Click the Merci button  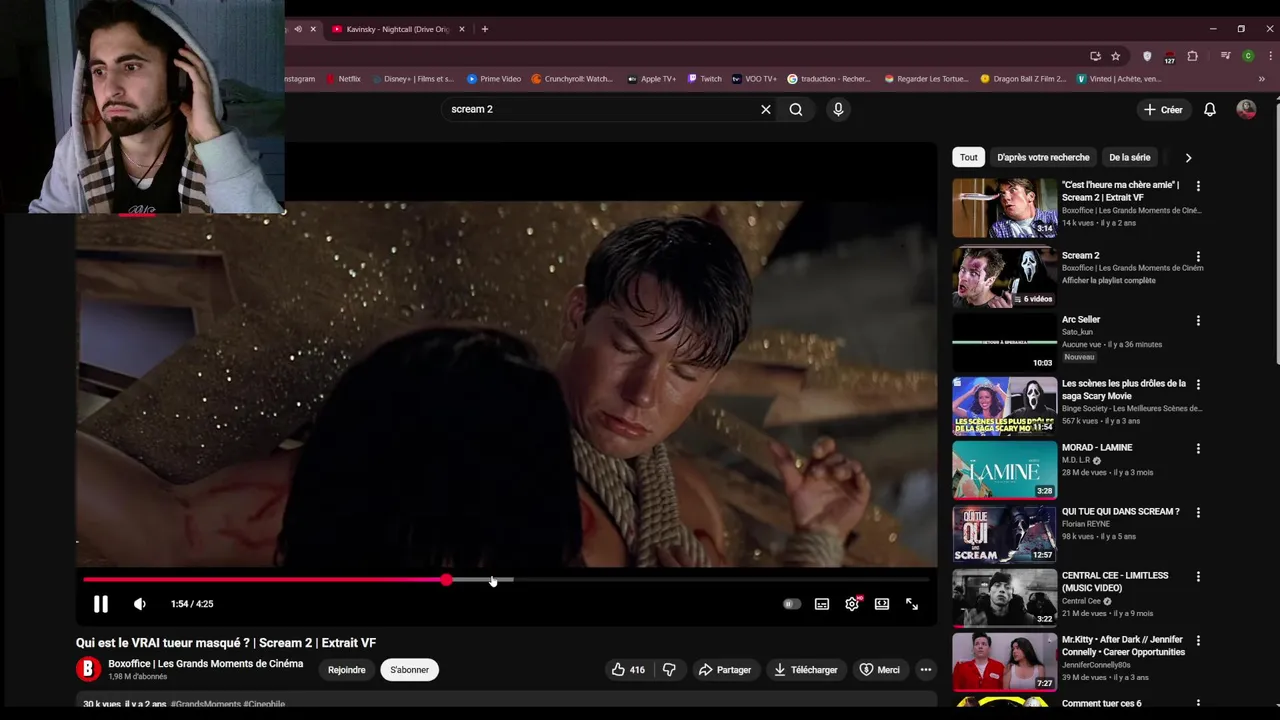point(879,670)
